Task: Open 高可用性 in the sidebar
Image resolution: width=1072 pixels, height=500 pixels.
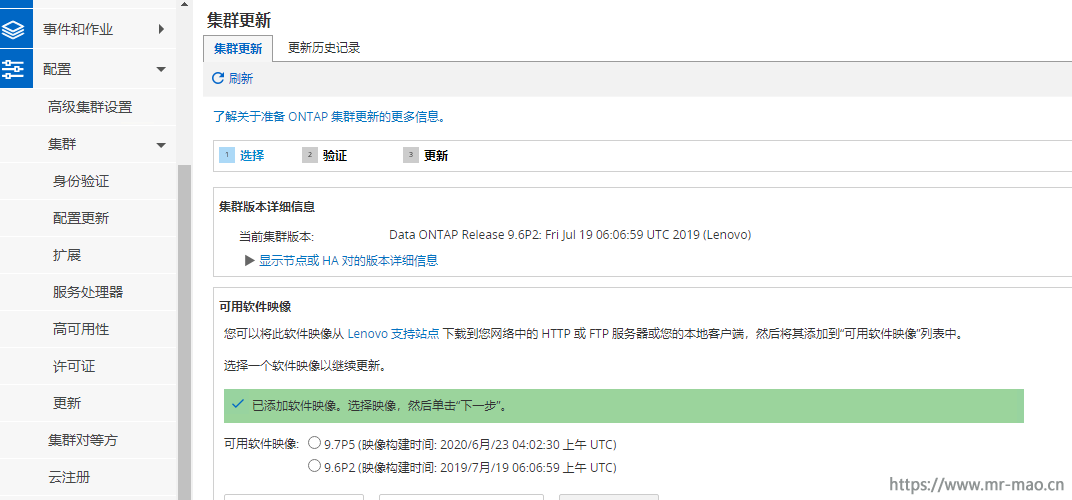Action: pos(81,330)
